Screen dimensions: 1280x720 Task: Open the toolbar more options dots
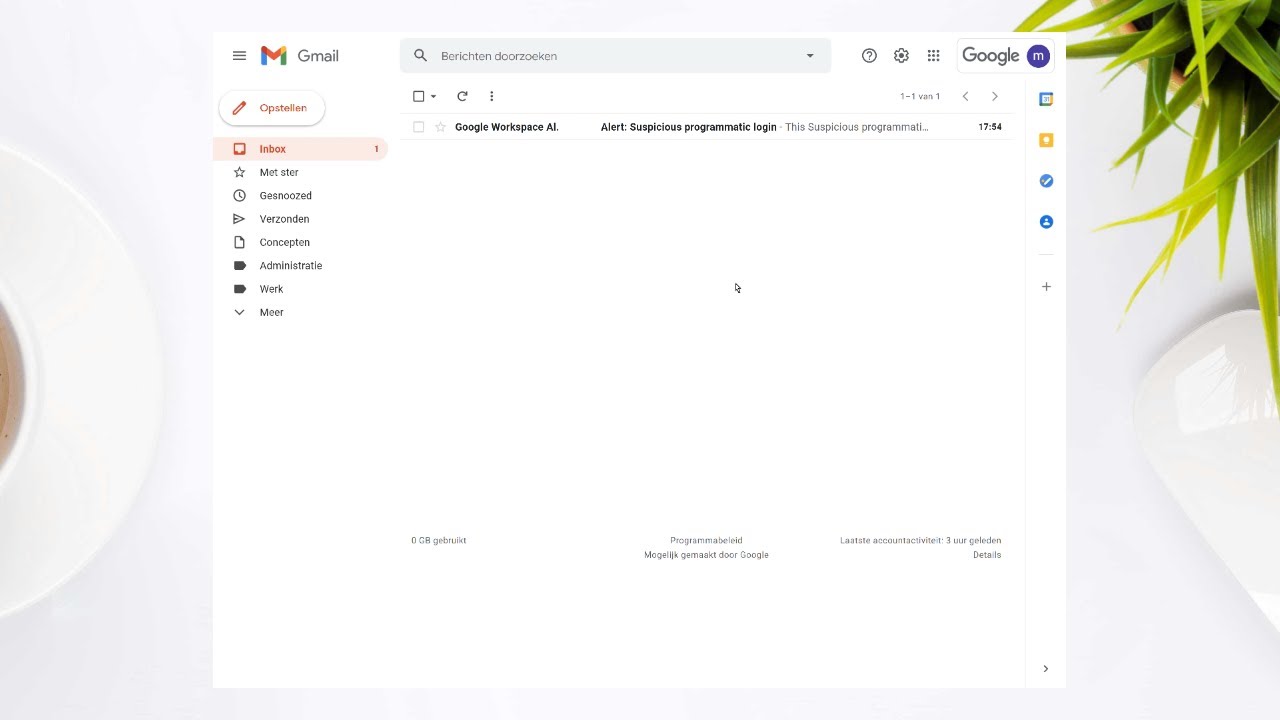[x=491, y=96]
